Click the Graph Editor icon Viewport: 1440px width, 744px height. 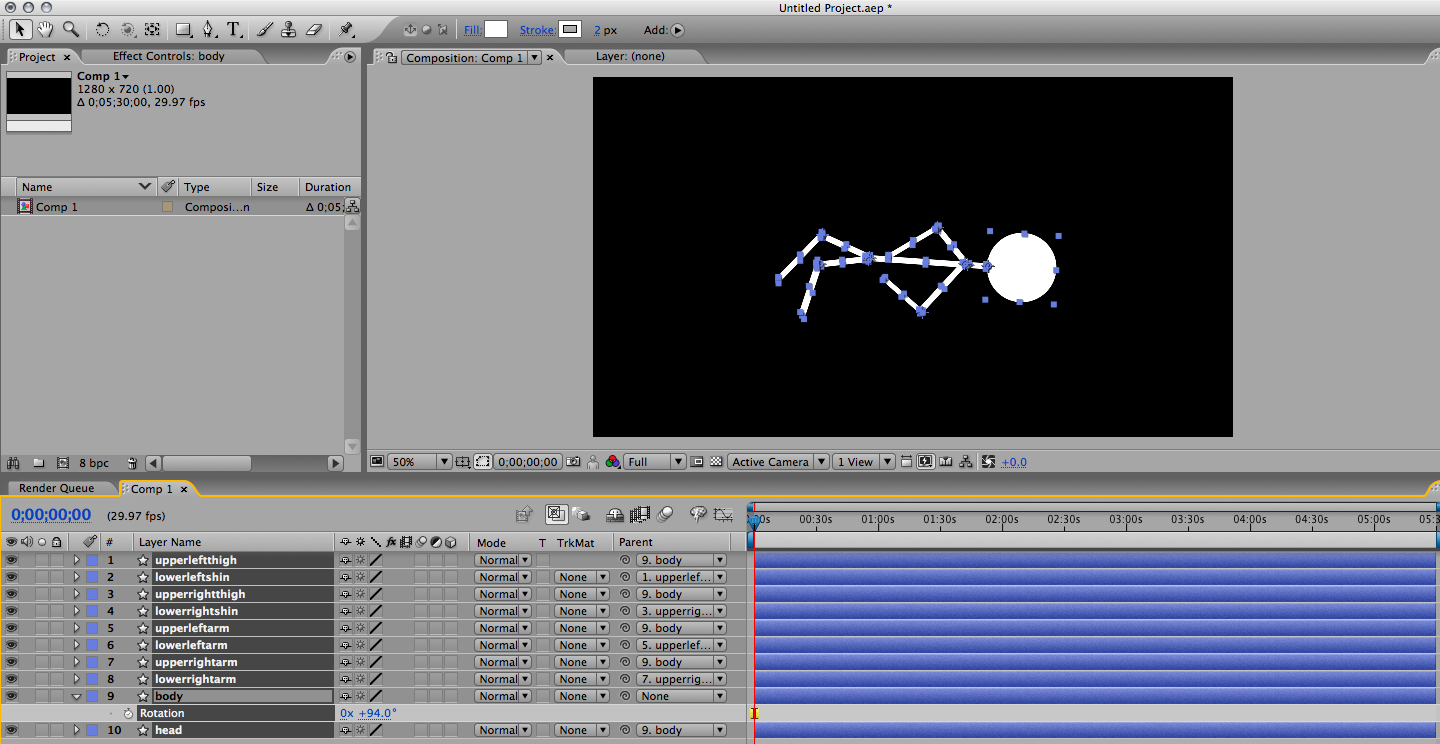click(723, 514)
